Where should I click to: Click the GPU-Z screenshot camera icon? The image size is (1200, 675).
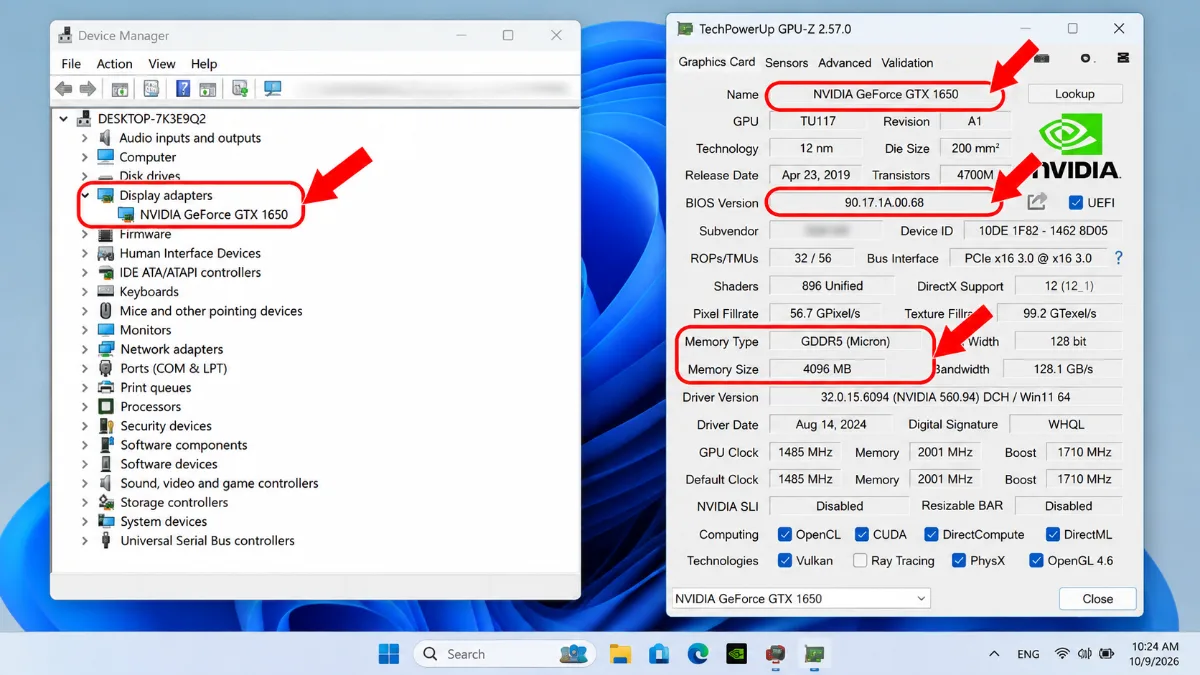tap(1042, 59)
